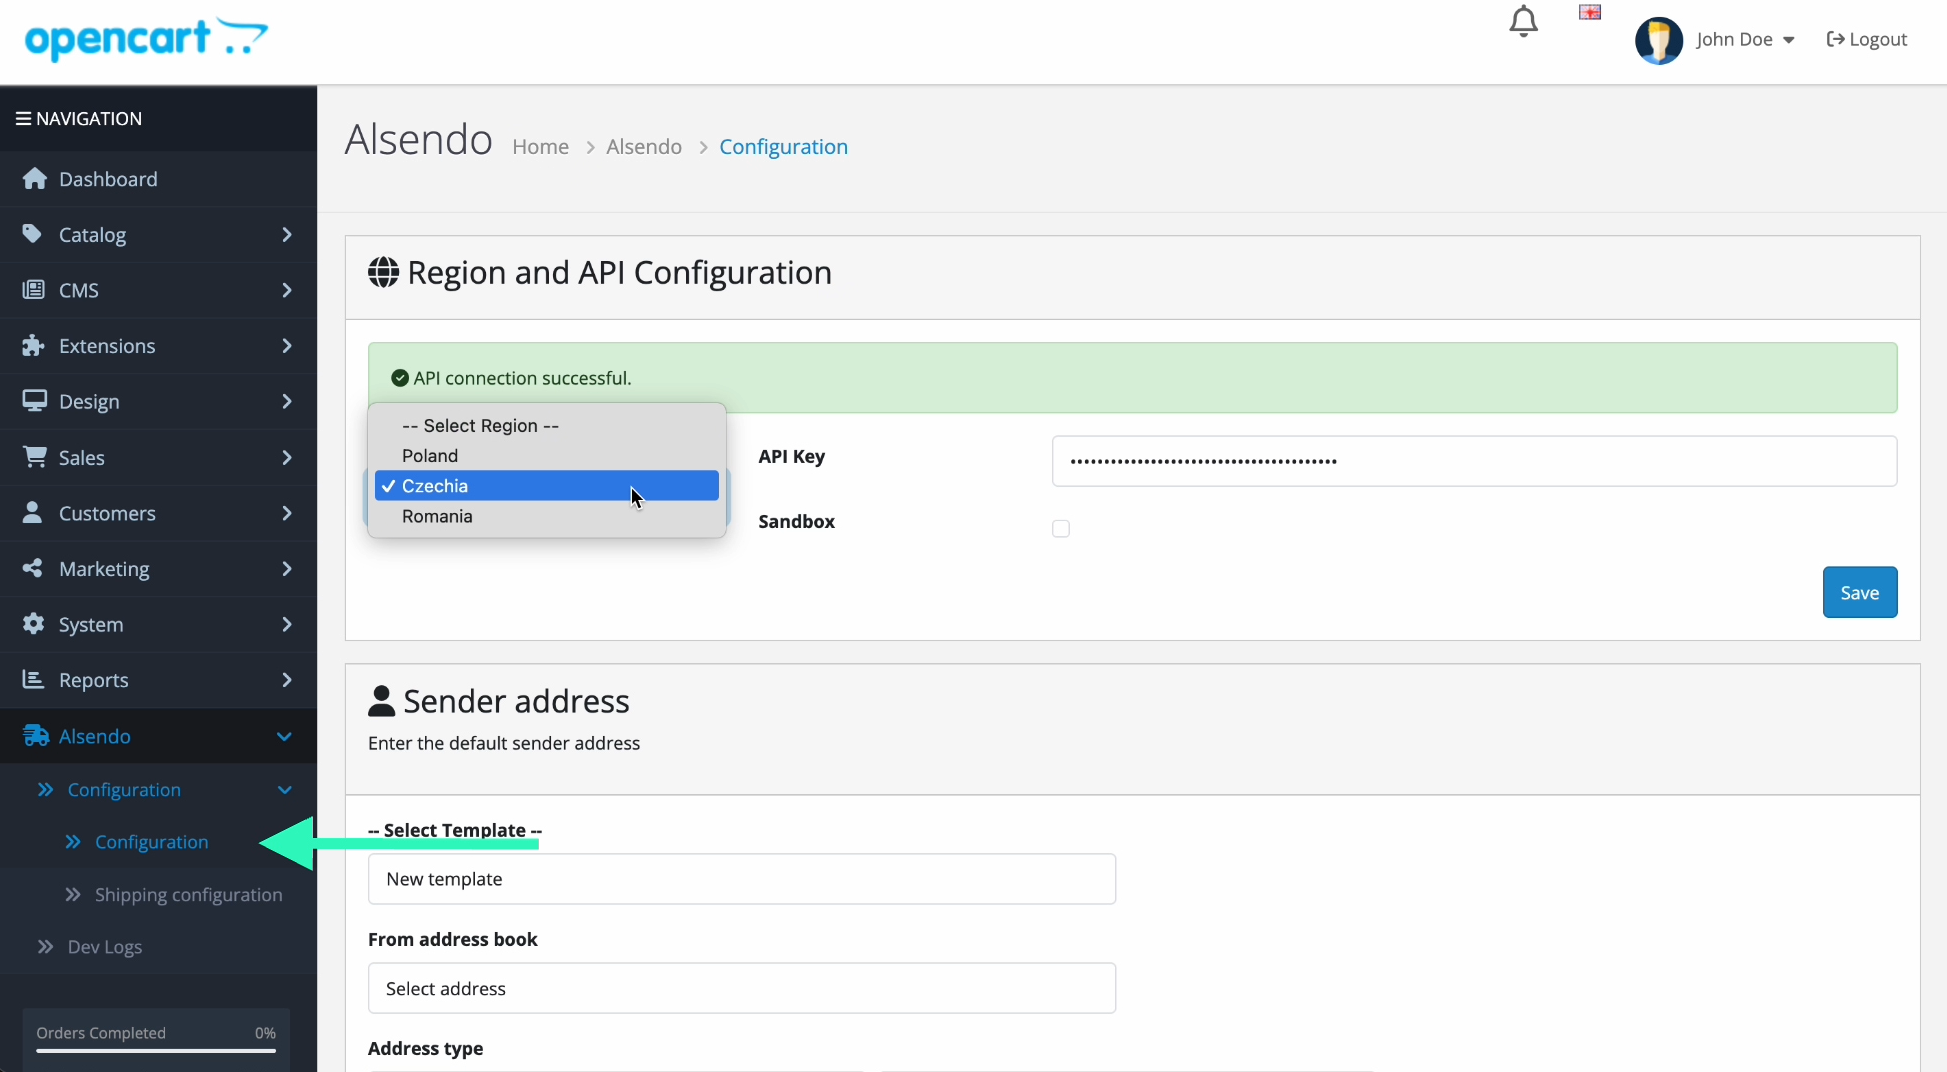Click the CMS newspaper icon
Screen dimensions: 1947x1072
click(x=34, y=290)
